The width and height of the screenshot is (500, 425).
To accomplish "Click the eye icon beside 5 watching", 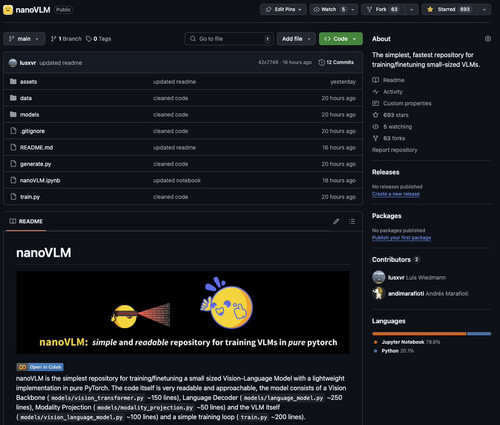I will [x=375, y=127].
